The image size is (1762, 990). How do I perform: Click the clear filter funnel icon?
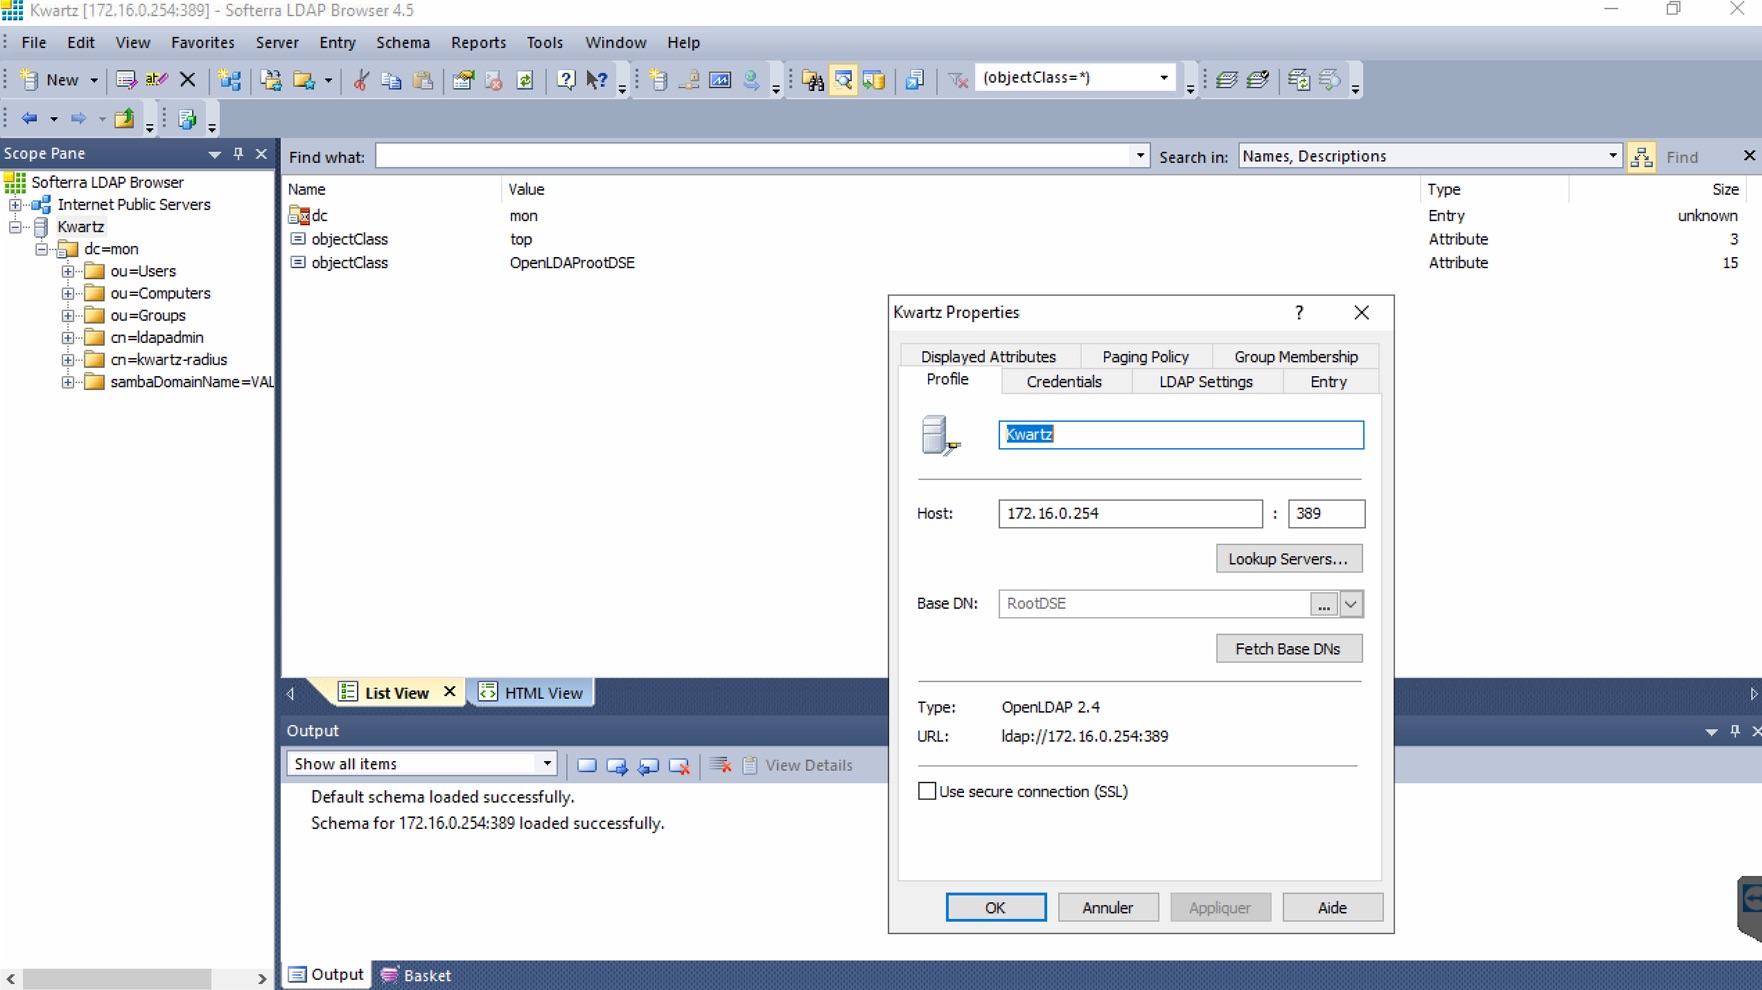point(957,80)
